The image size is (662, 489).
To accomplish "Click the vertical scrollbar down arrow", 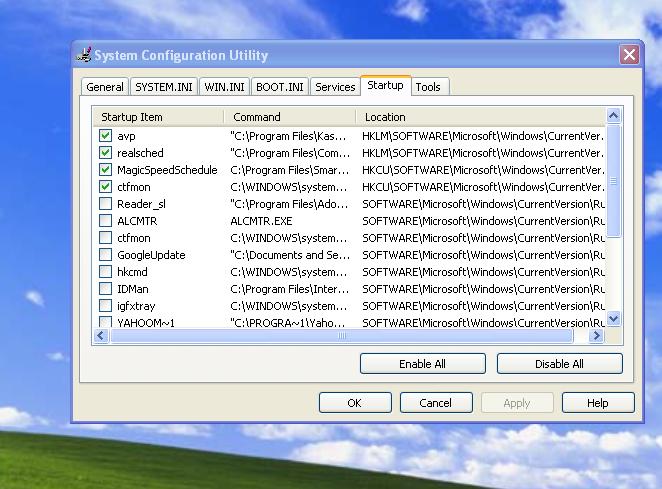I will [x=613, y=318].
